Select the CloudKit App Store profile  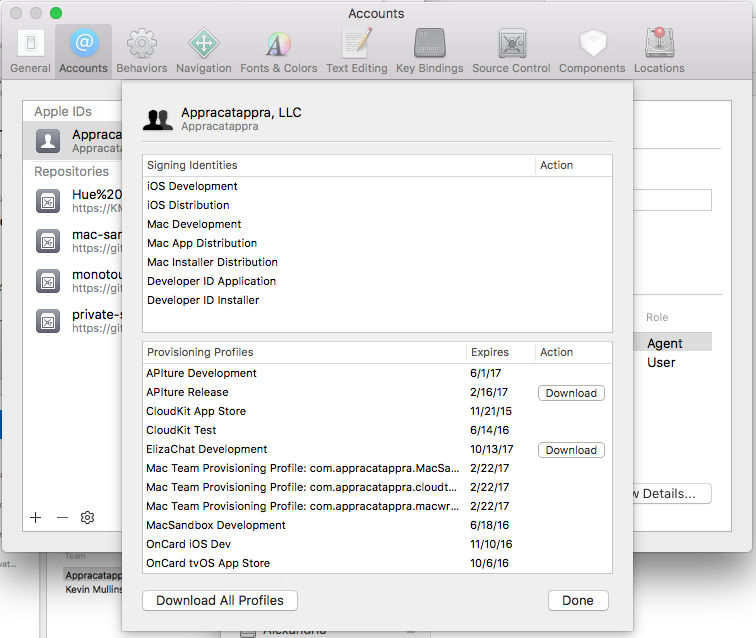377,411
